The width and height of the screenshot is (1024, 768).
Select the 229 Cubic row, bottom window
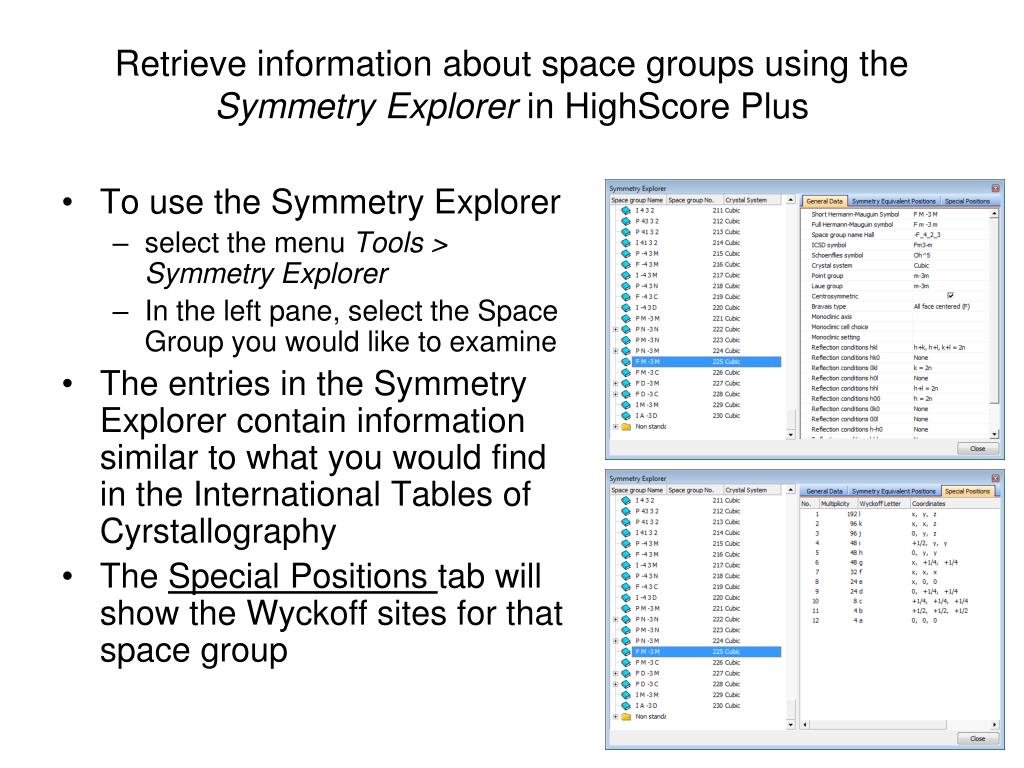coord(707,695)
